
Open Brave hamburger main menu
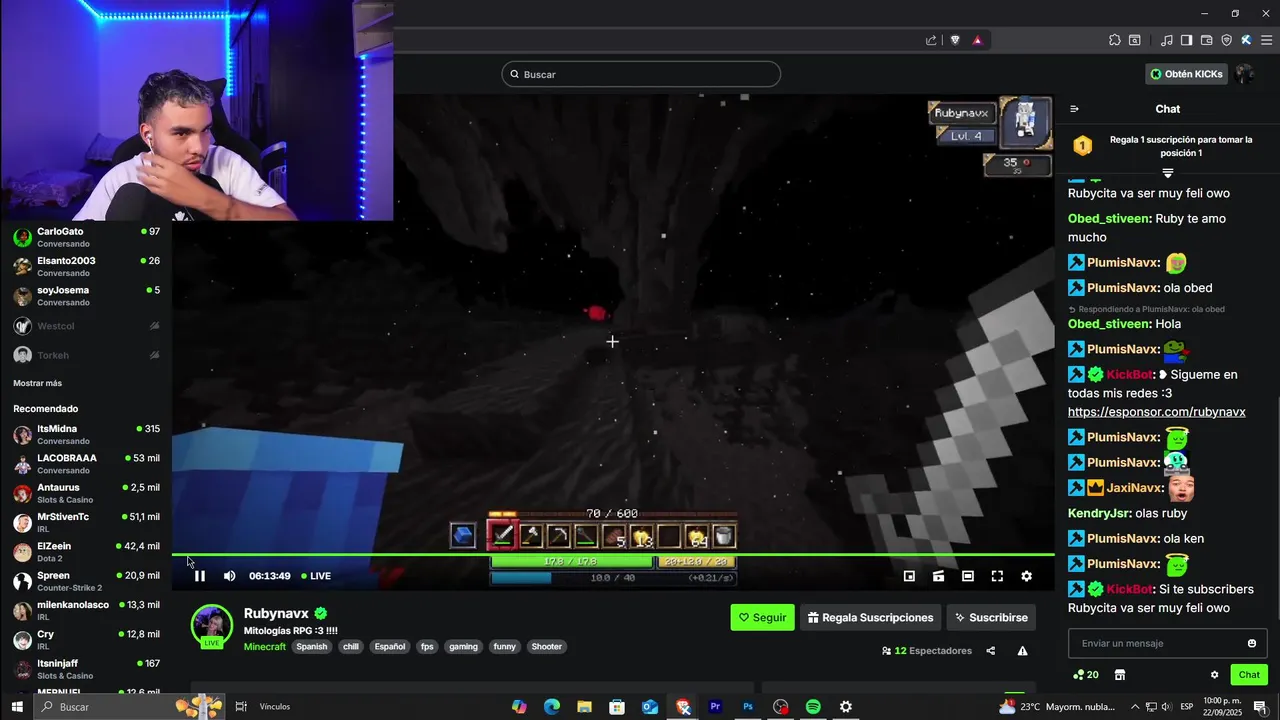[1266, 40]
